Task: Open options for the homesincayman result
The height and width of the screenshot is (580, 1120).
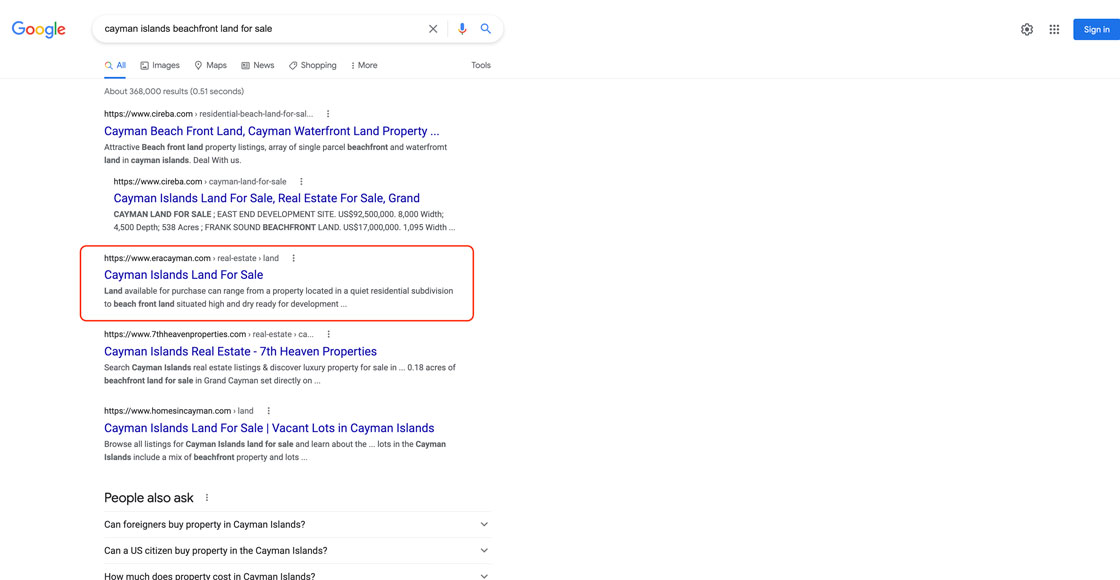Action: coord(269,411)
